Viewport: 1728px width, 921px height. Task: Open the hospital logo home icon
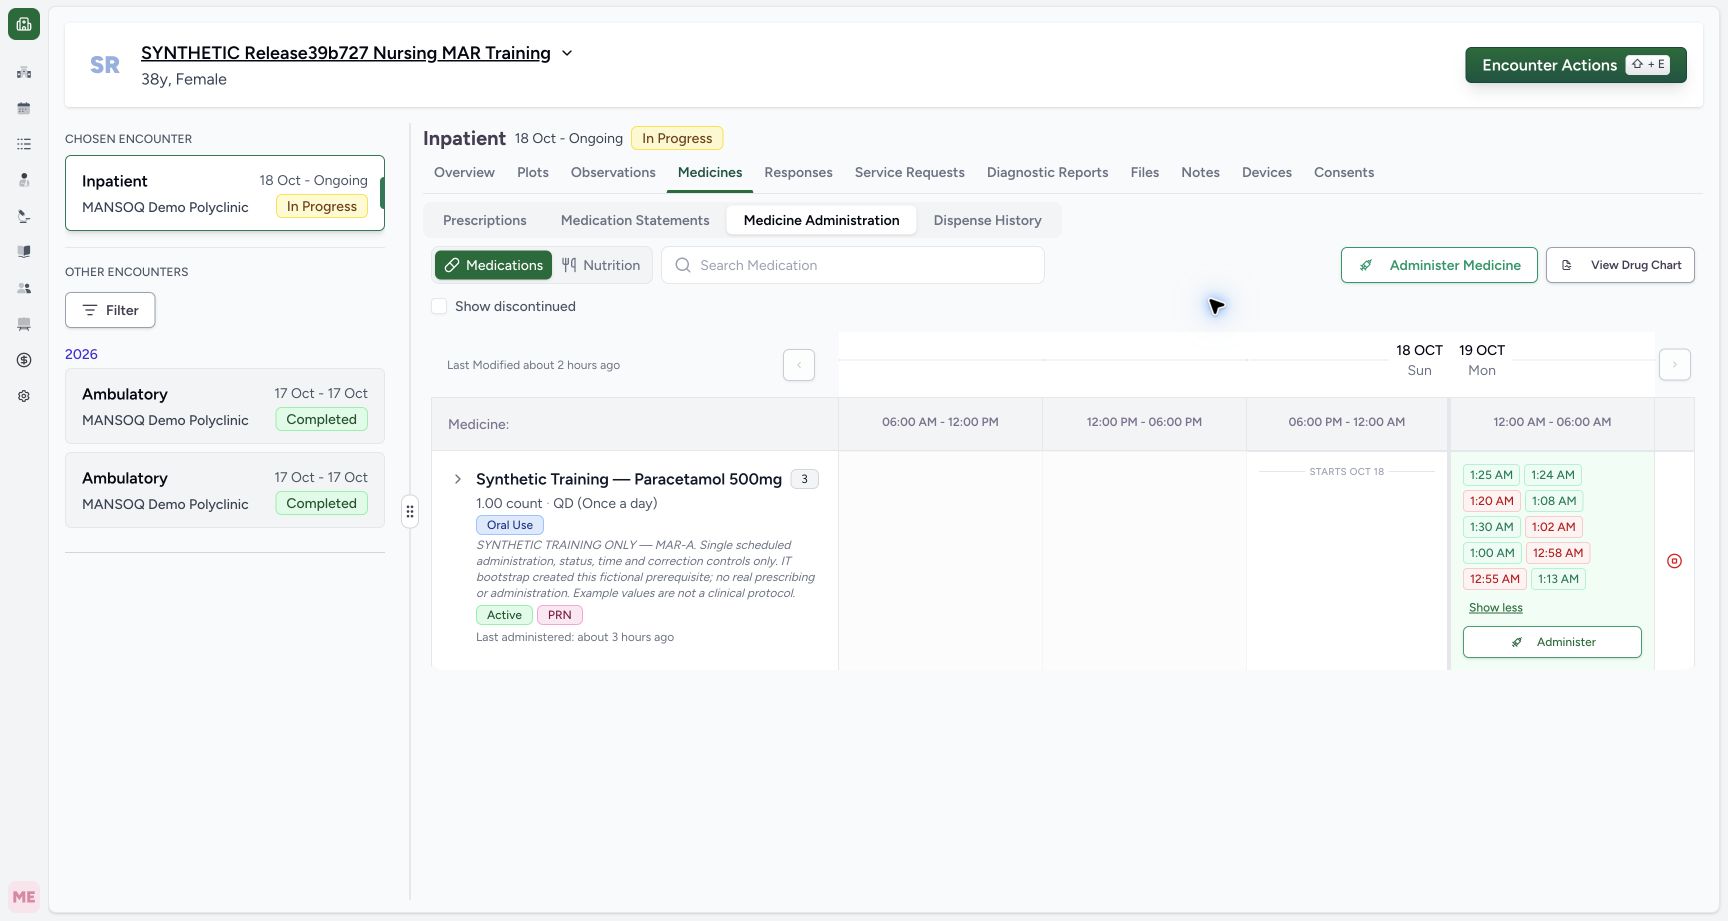[24, 24]
